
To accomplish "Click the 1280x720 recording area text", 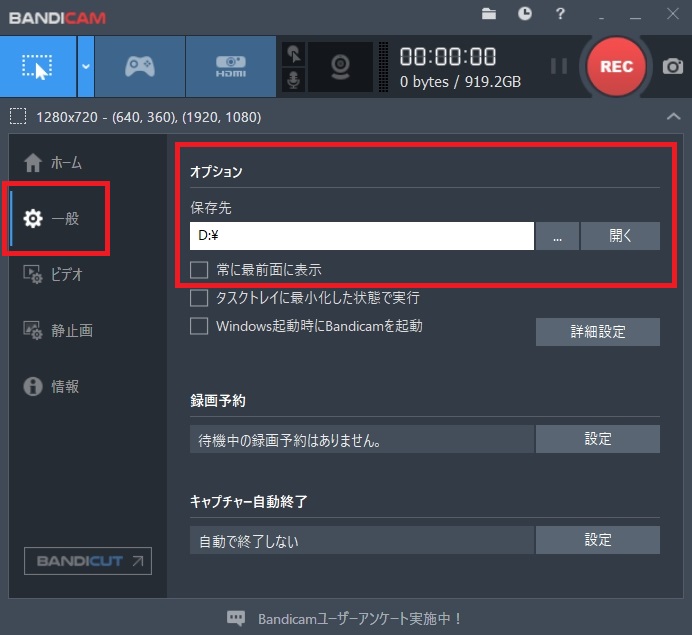I will [149, 117].
